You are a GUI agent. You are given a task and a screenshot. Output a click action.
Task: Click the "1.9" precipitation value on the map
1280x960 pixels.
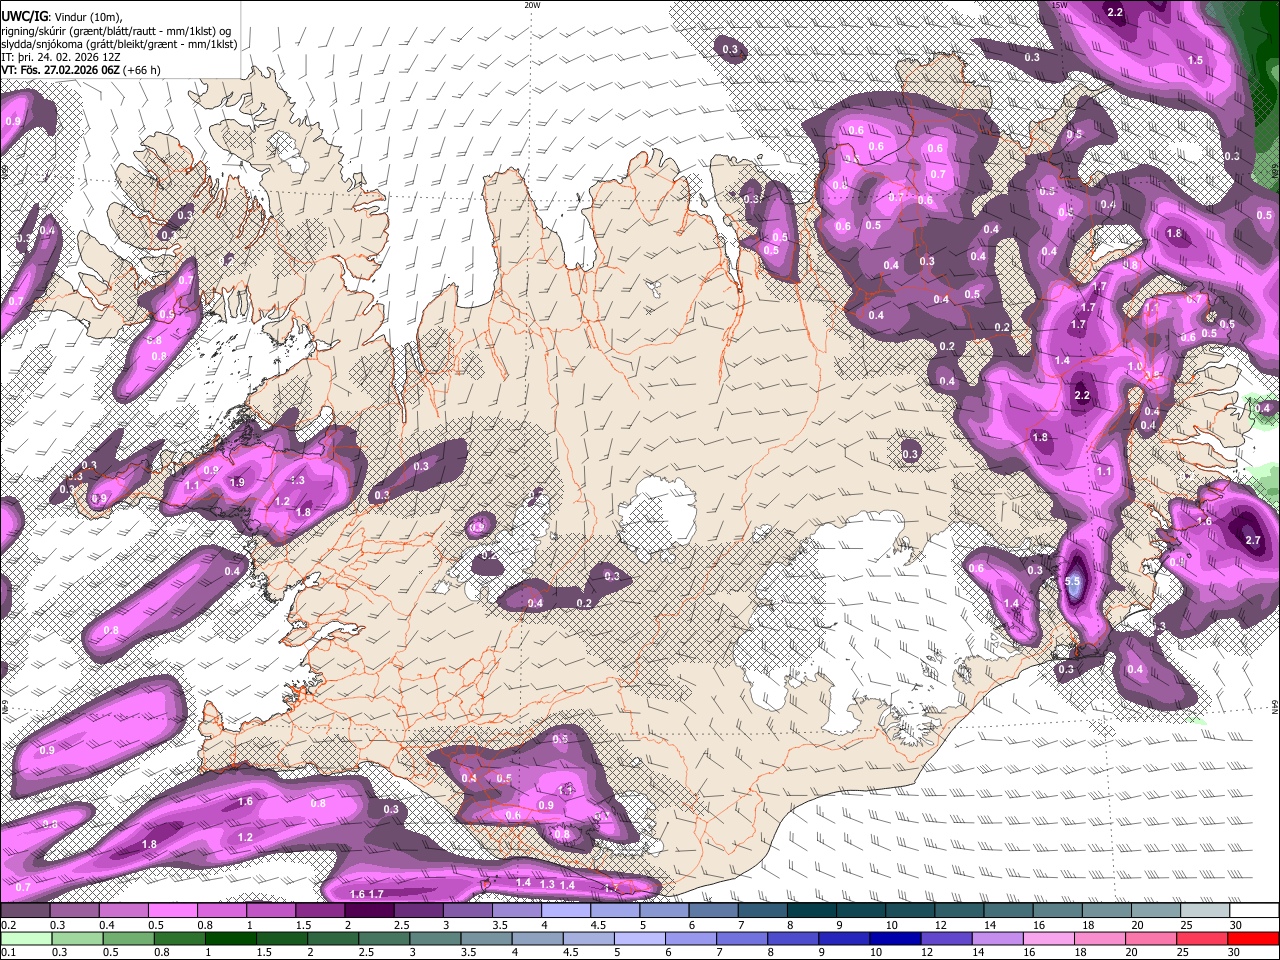[237, 482]
